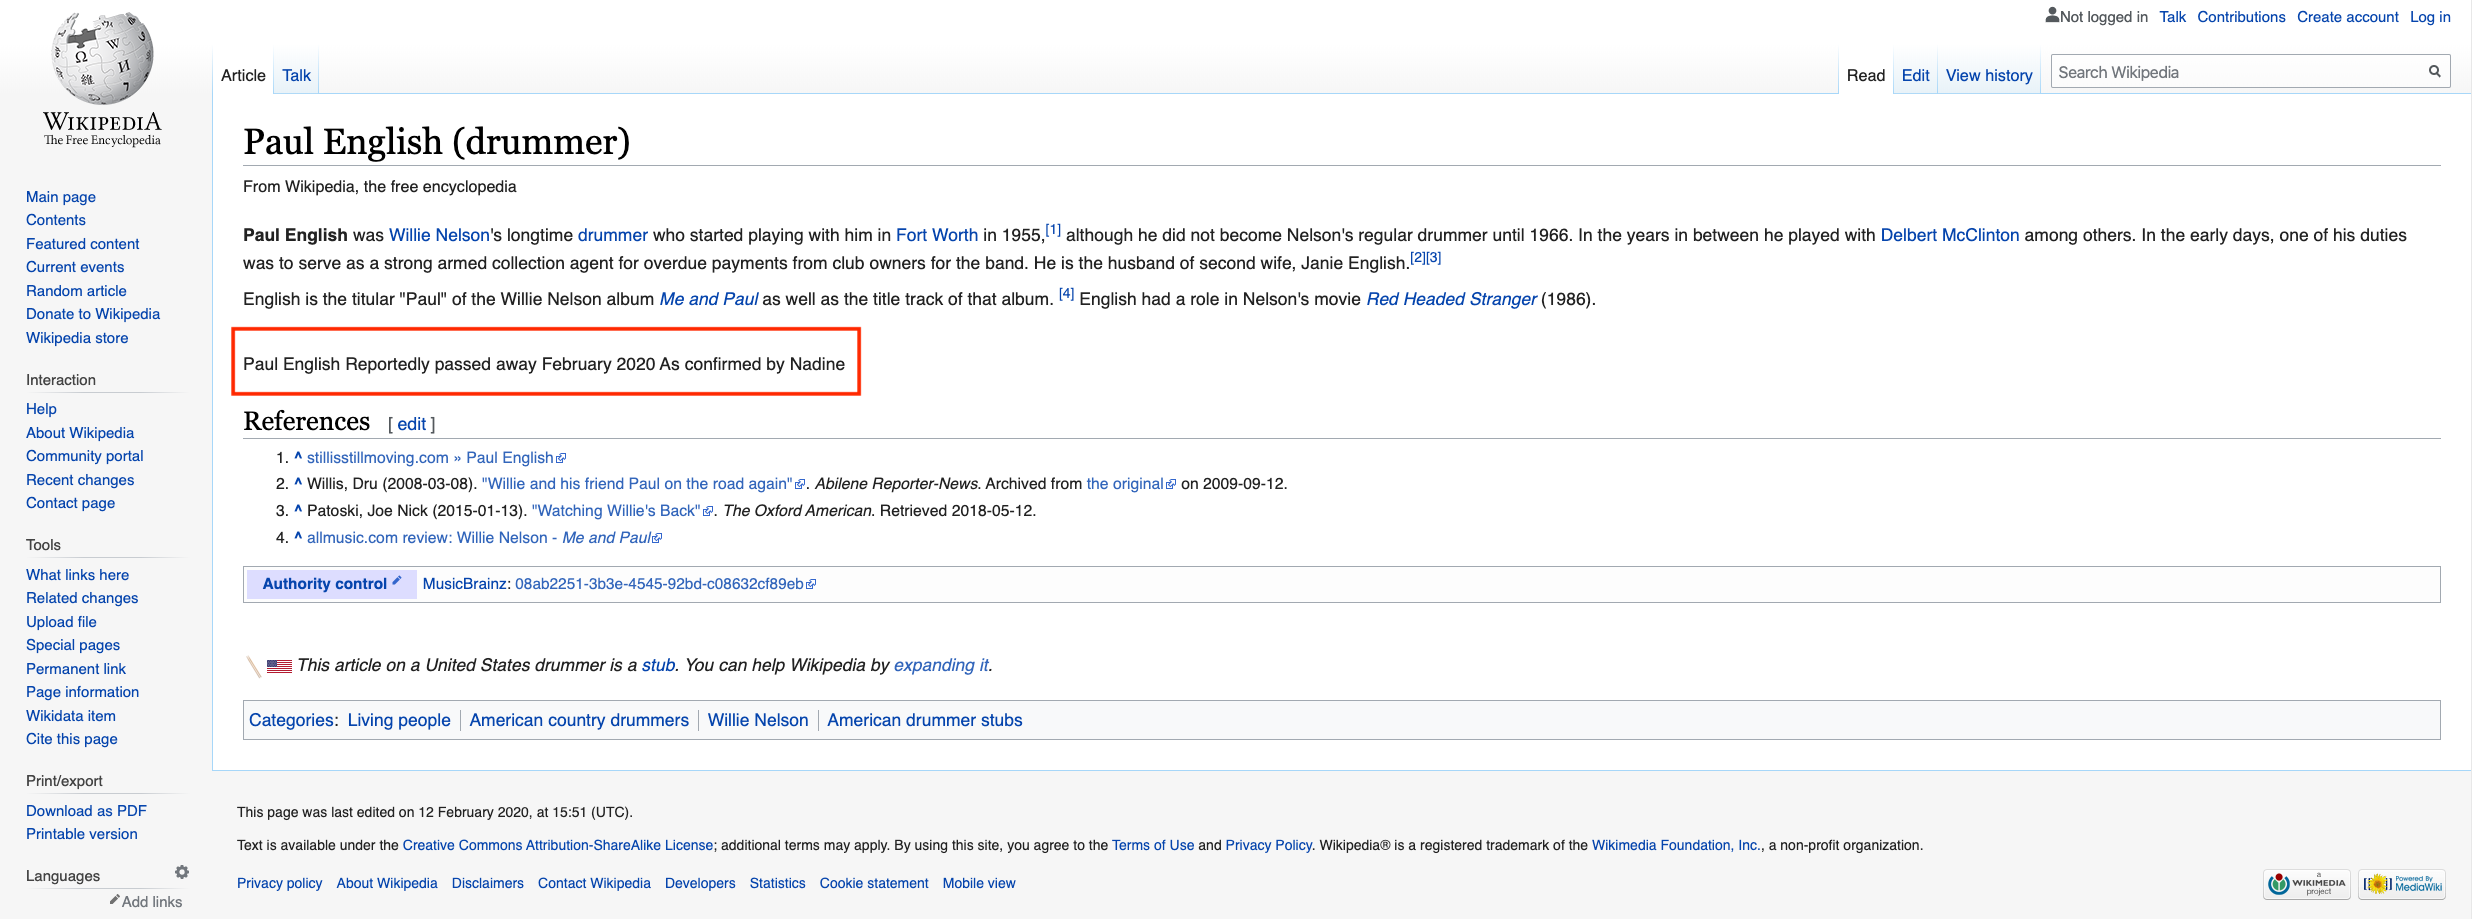
Task: Open the MusicBrainz identifier link
Action: coord(659,584)
